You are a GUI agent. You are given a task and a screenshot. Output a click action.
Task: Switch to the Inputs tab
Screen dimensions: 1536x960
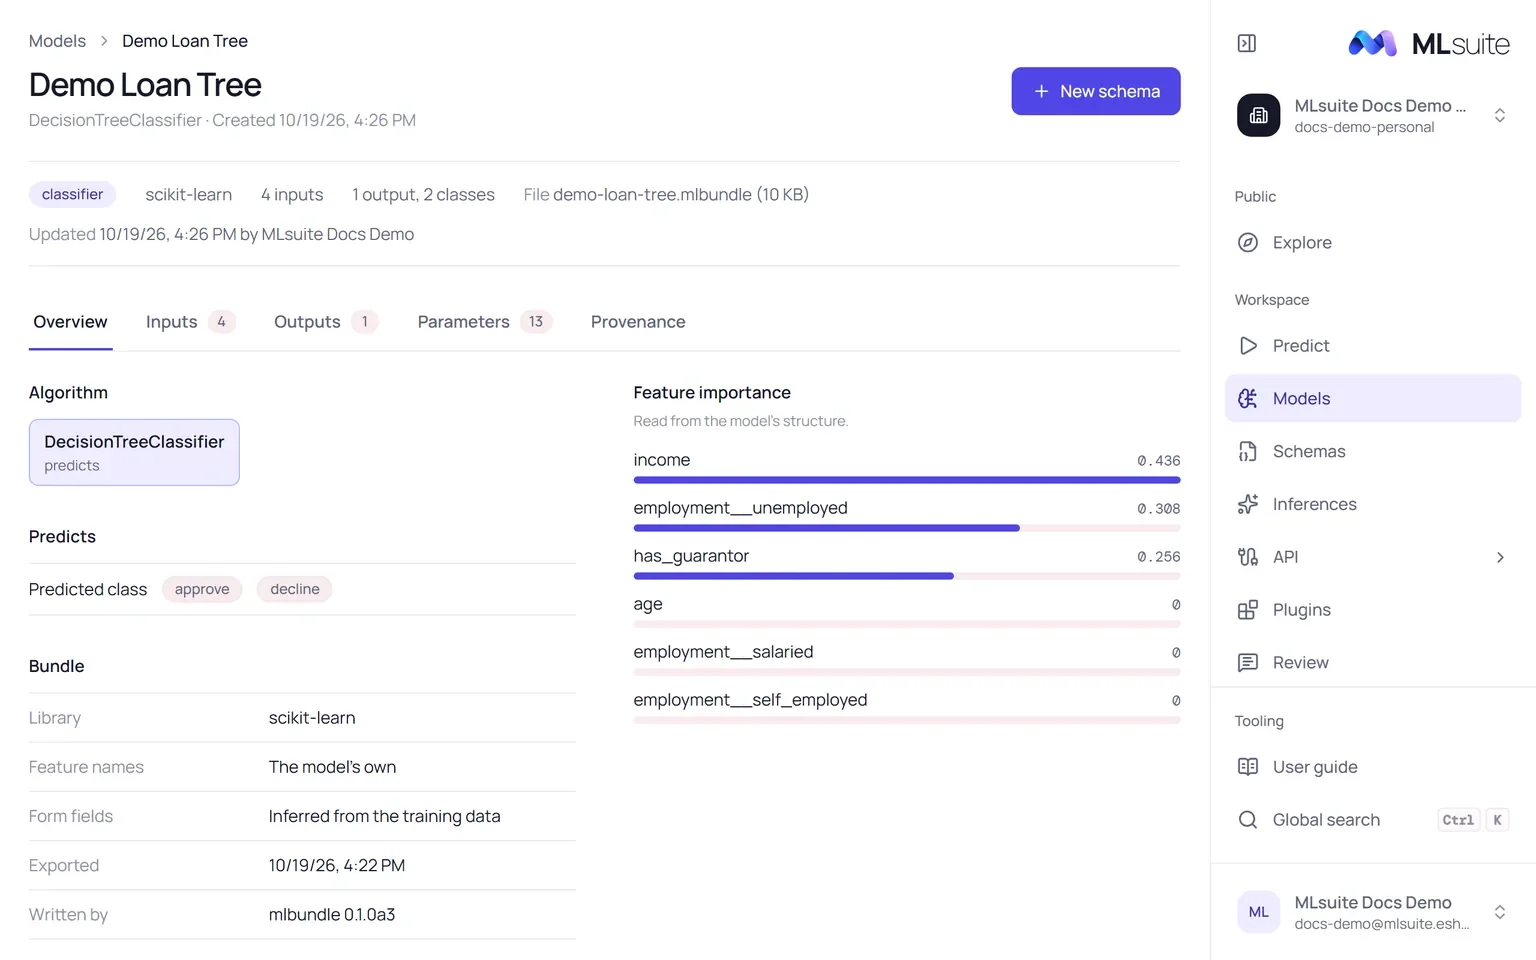[x=190, y=322]
